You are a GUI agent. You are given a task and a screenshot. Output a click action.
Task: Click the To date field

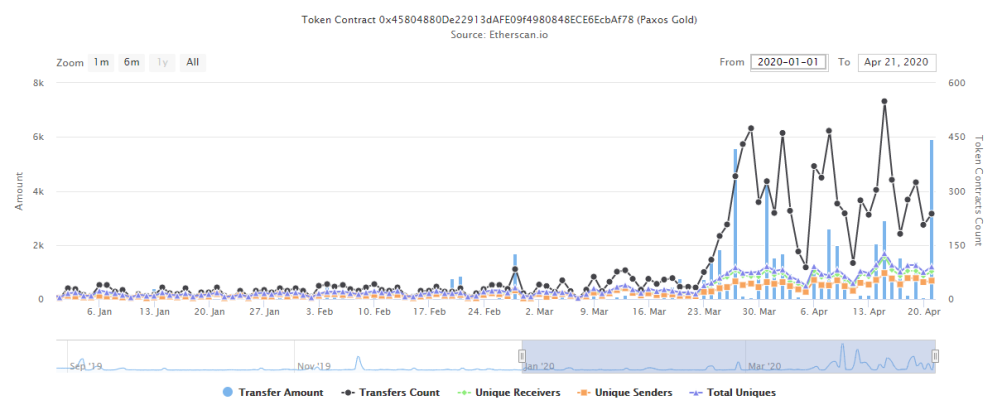tap(896, 63)
